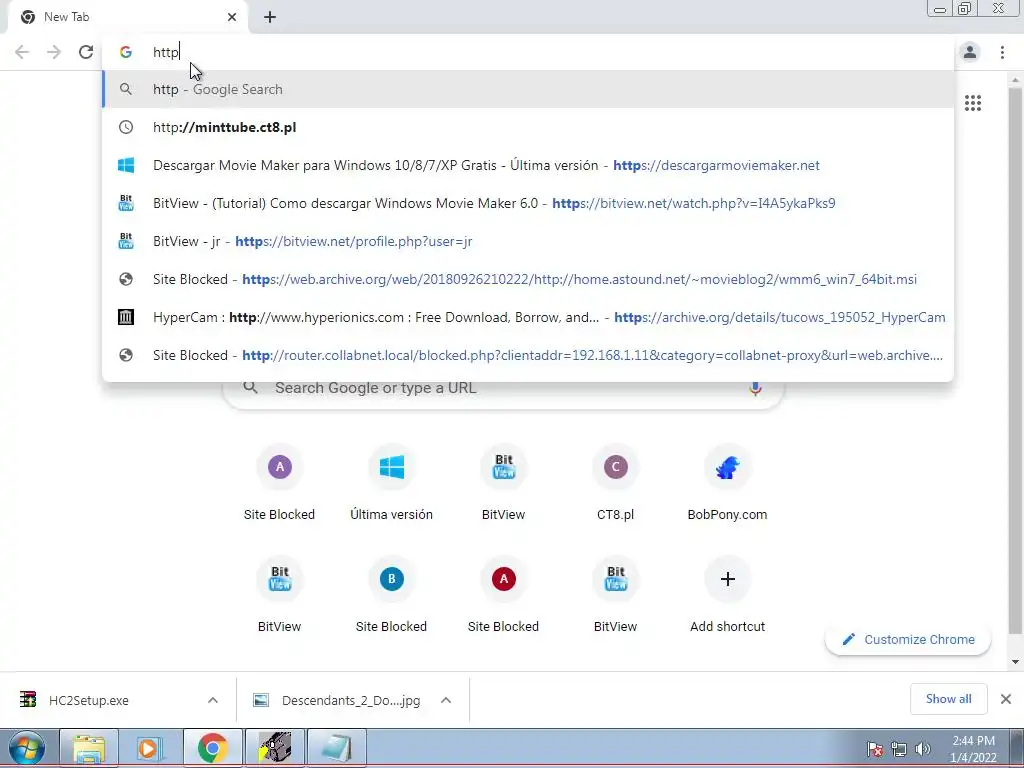Click Add shortcut plus tile
1024x768 pixels.
[x=727, y=594]
